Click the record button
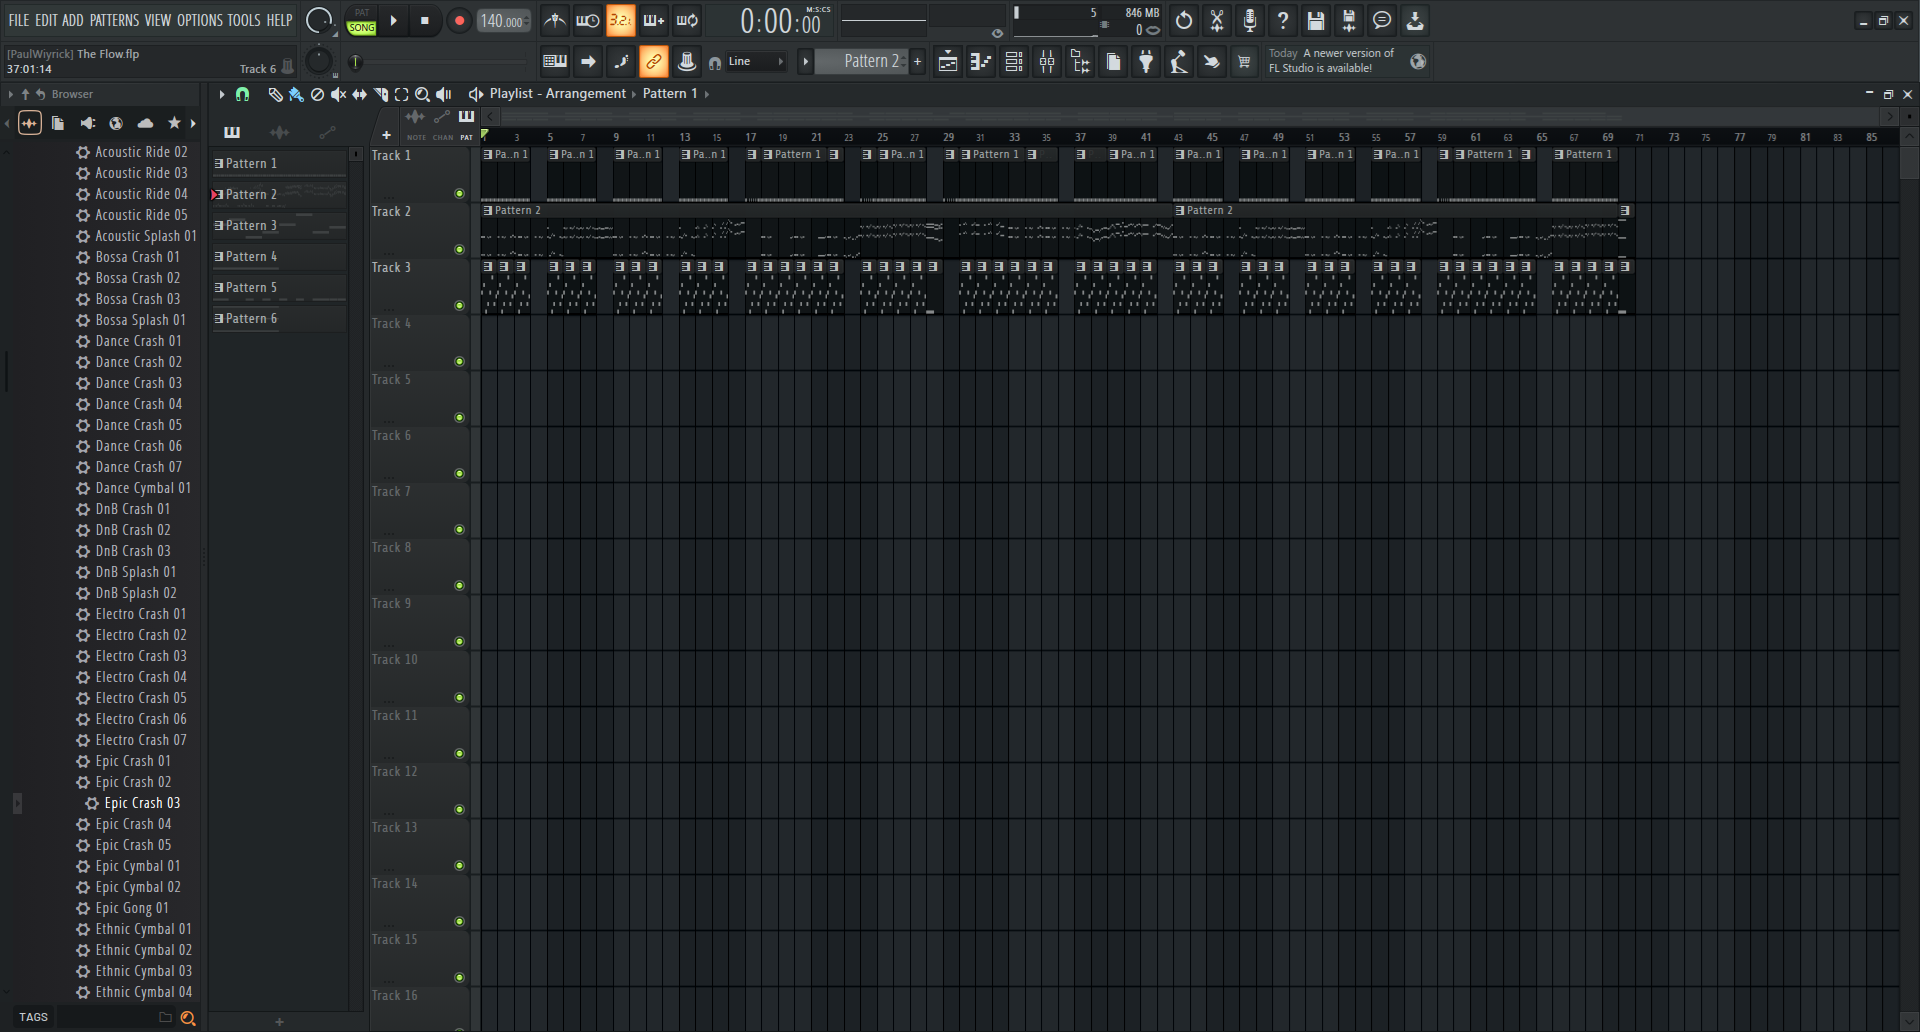 point(459,20)
